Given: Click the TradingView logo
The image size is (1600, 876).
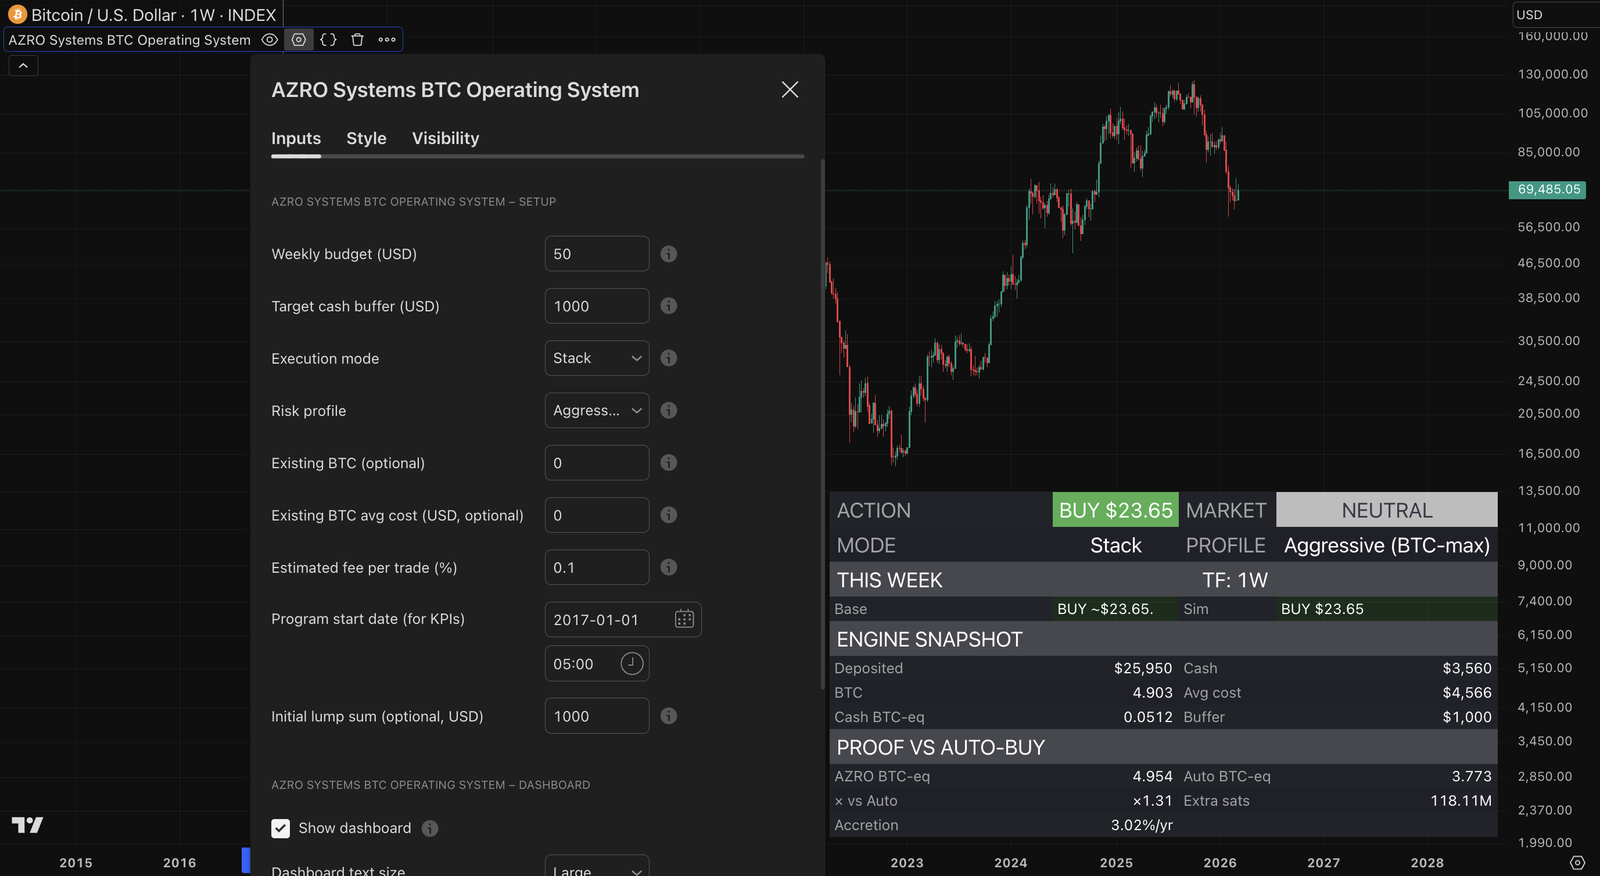Looking at the screenshot, I should (27, 825).
